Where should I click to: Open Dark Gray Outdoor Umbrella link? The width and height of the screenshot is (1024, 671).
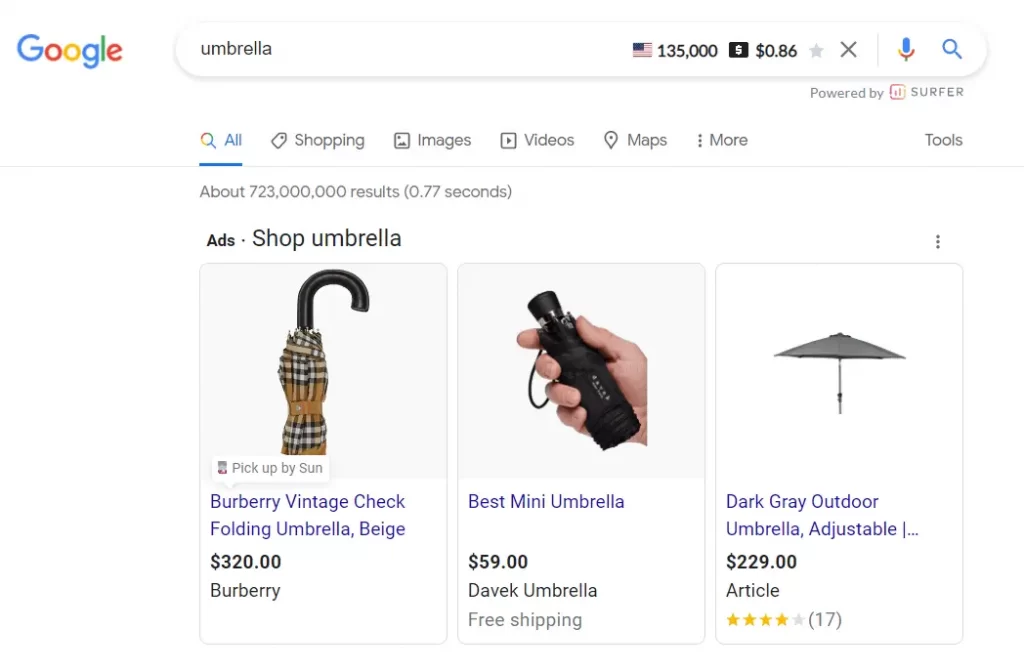tap(822, 515)
